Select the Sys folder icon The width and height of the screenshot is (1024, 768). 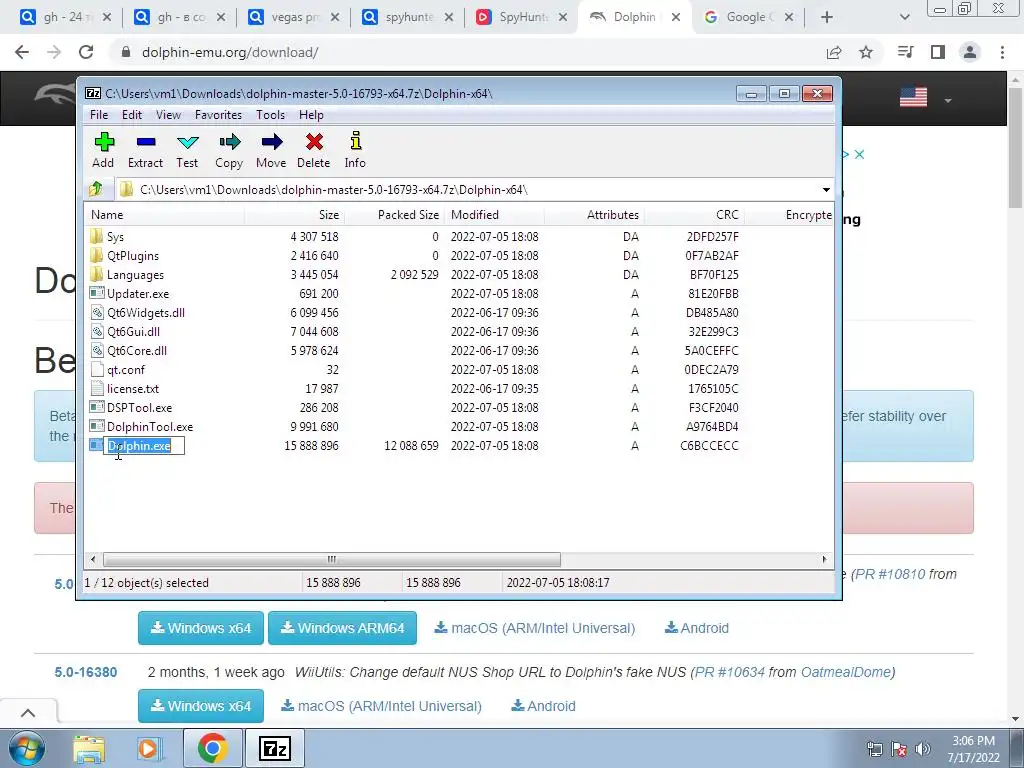point(97,236)
